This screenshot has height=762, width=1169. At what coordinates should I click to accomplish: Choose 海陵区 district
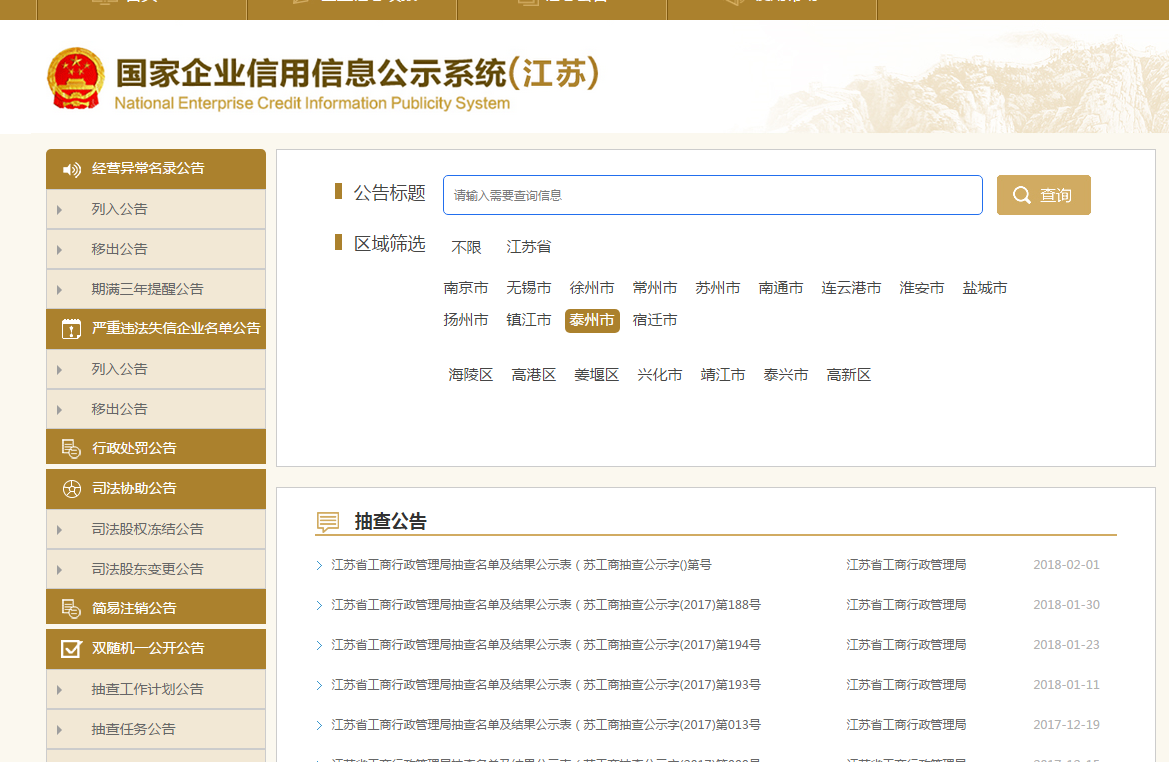click(470, 375)
